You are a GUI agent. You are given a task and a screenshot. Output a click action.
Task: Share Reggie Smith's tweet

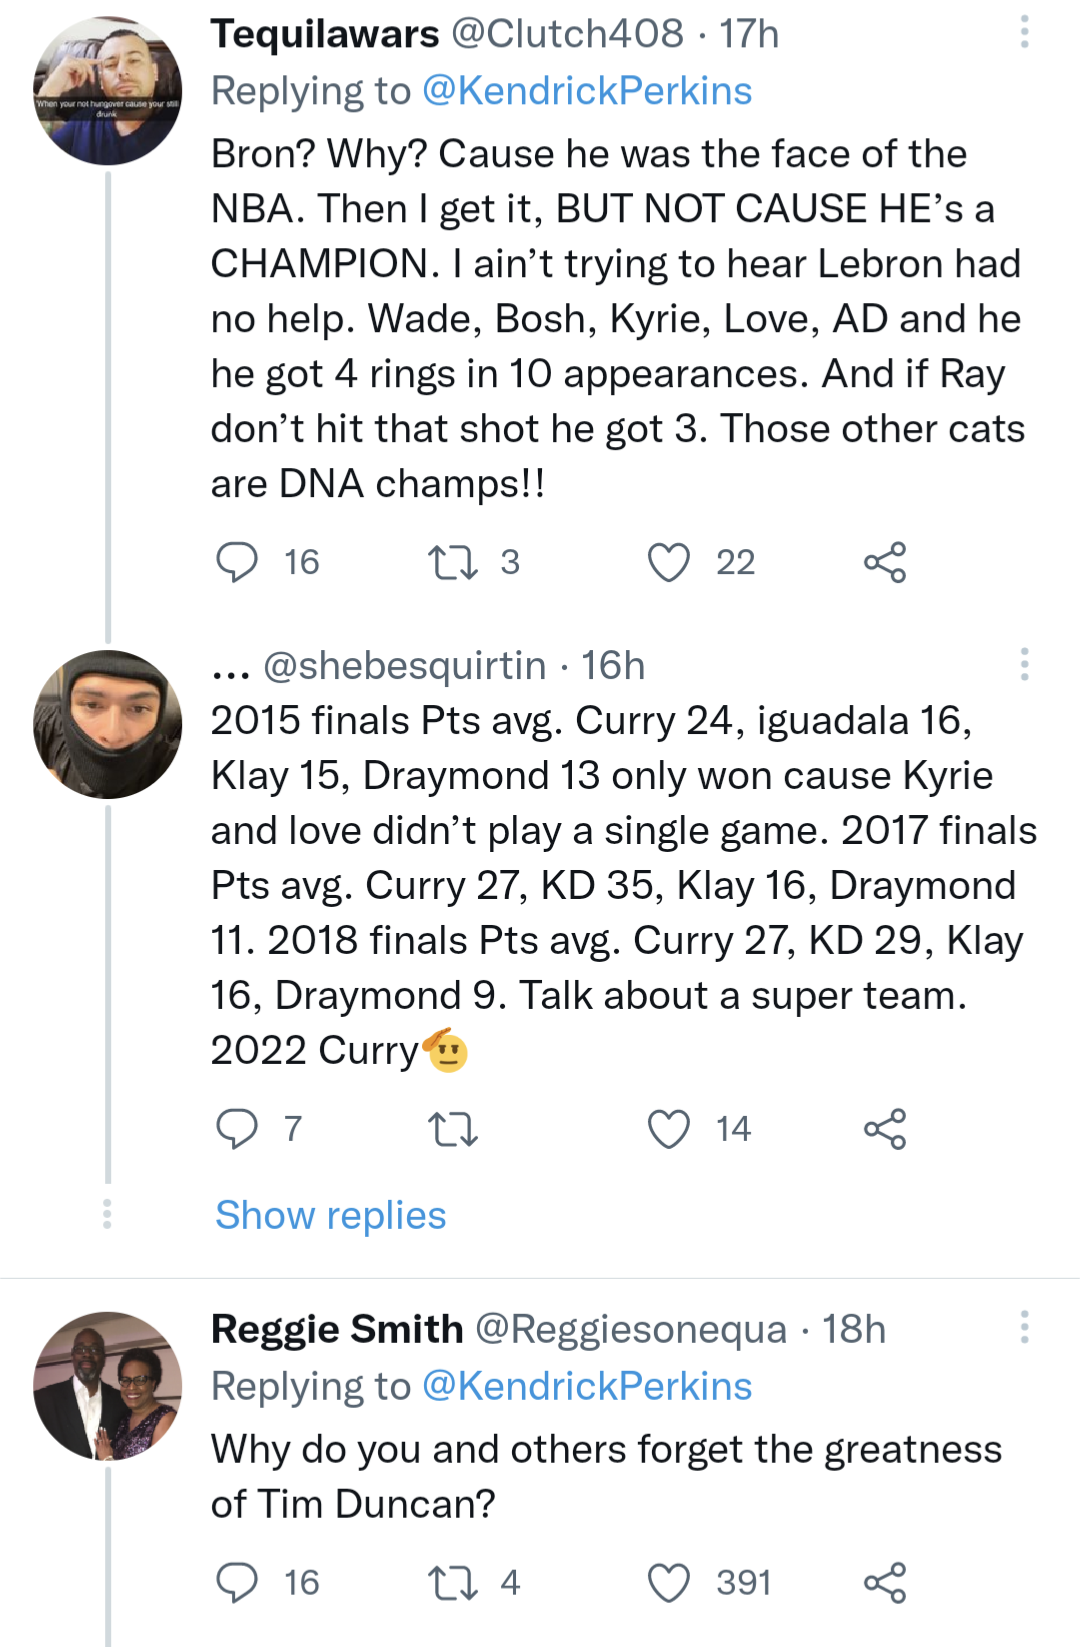coord(885,1583)
